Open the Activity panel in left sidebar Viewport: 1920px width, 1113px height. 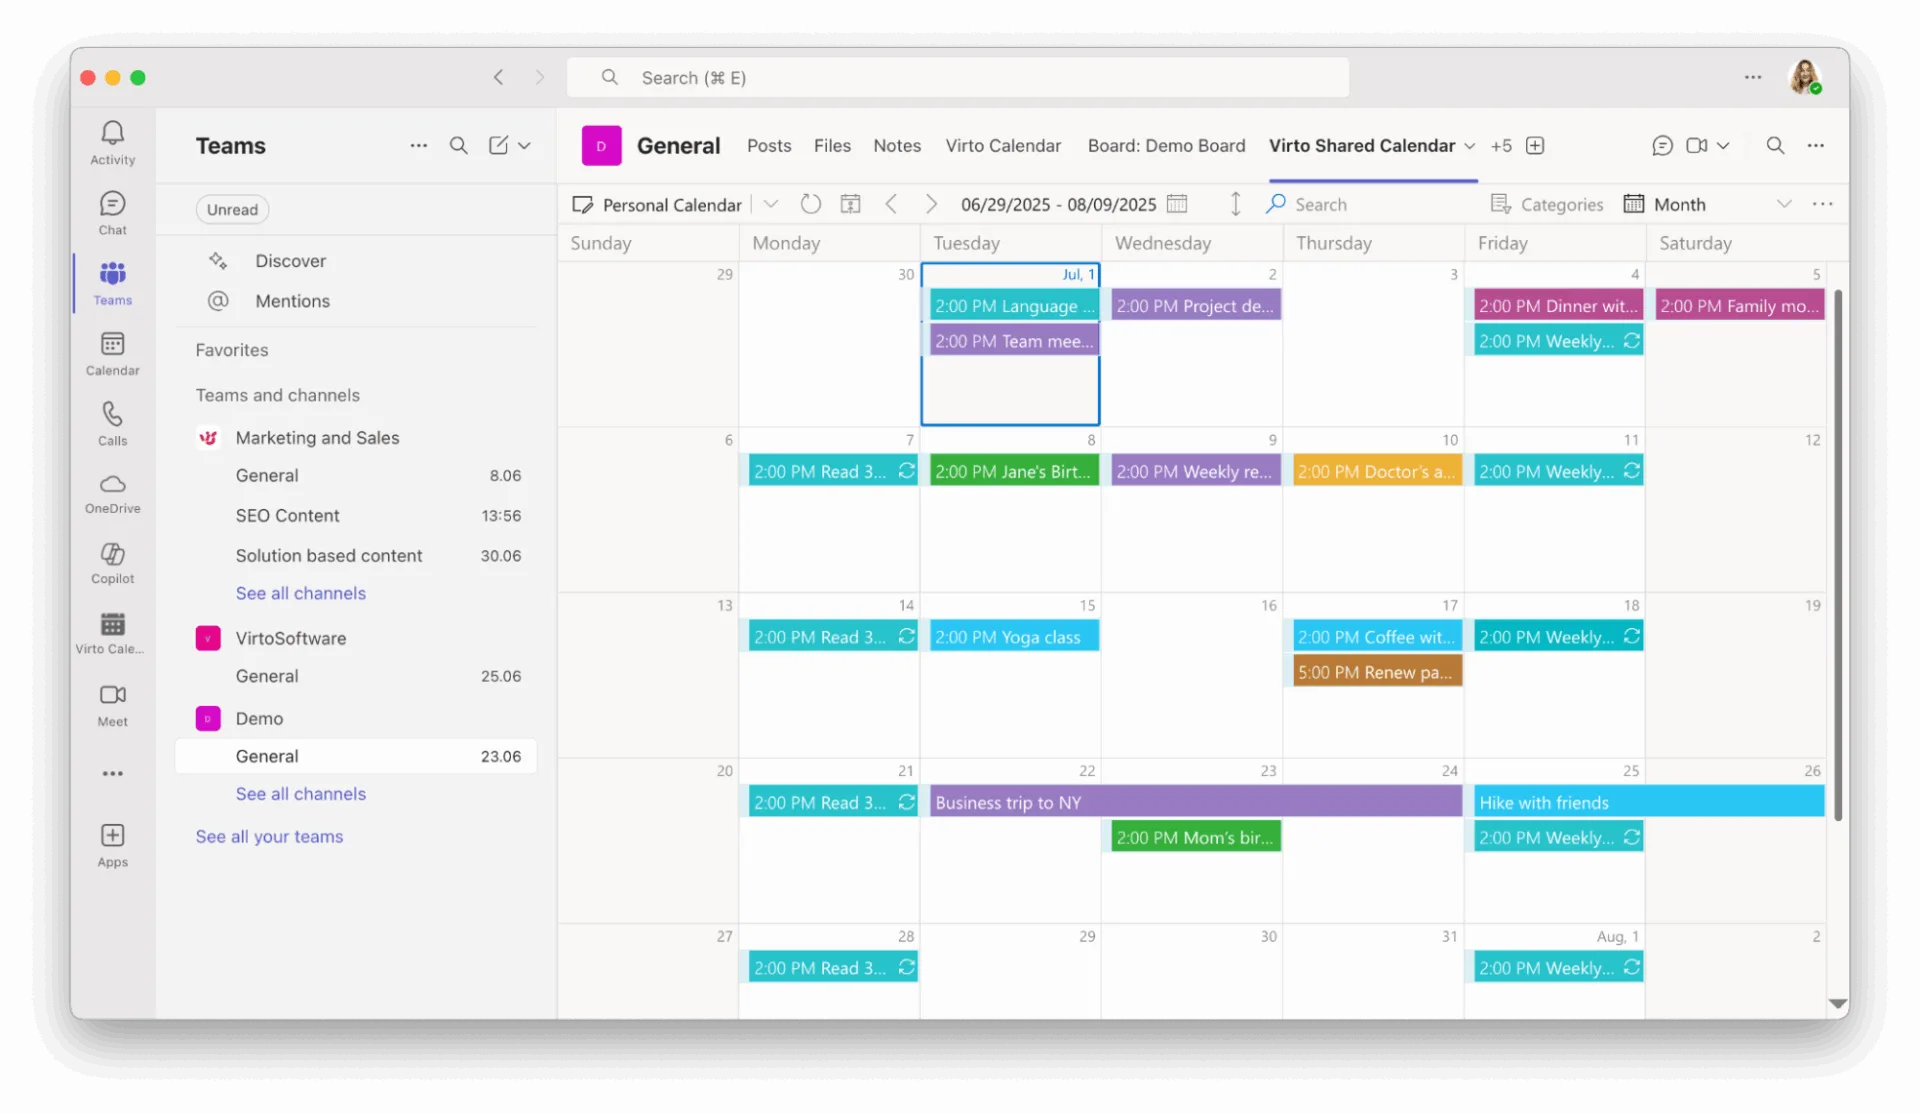111,142
